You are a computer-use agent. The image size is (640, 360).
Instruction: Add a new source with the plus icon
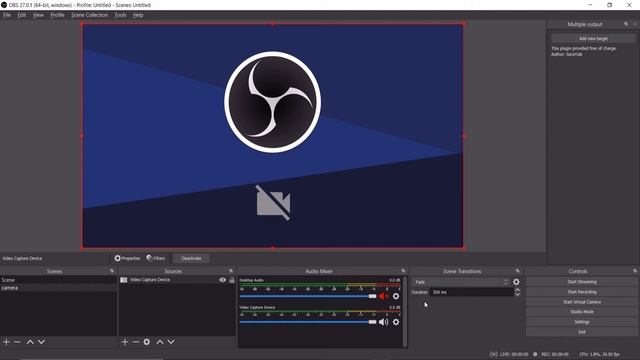coord(125,342)
